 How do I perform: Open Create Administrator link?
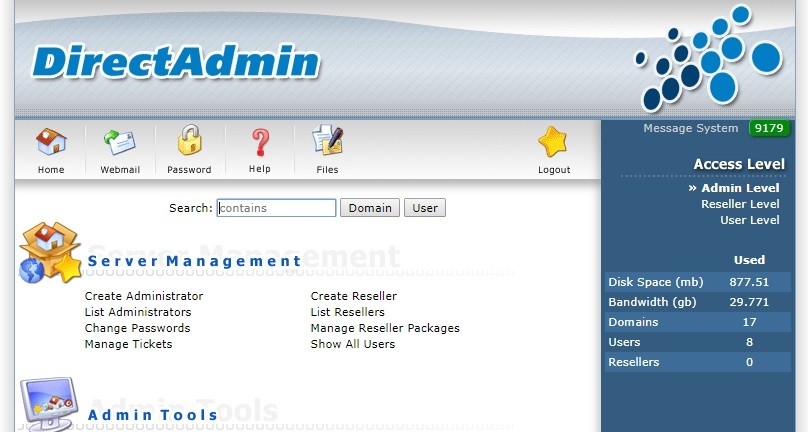(144, 296)
